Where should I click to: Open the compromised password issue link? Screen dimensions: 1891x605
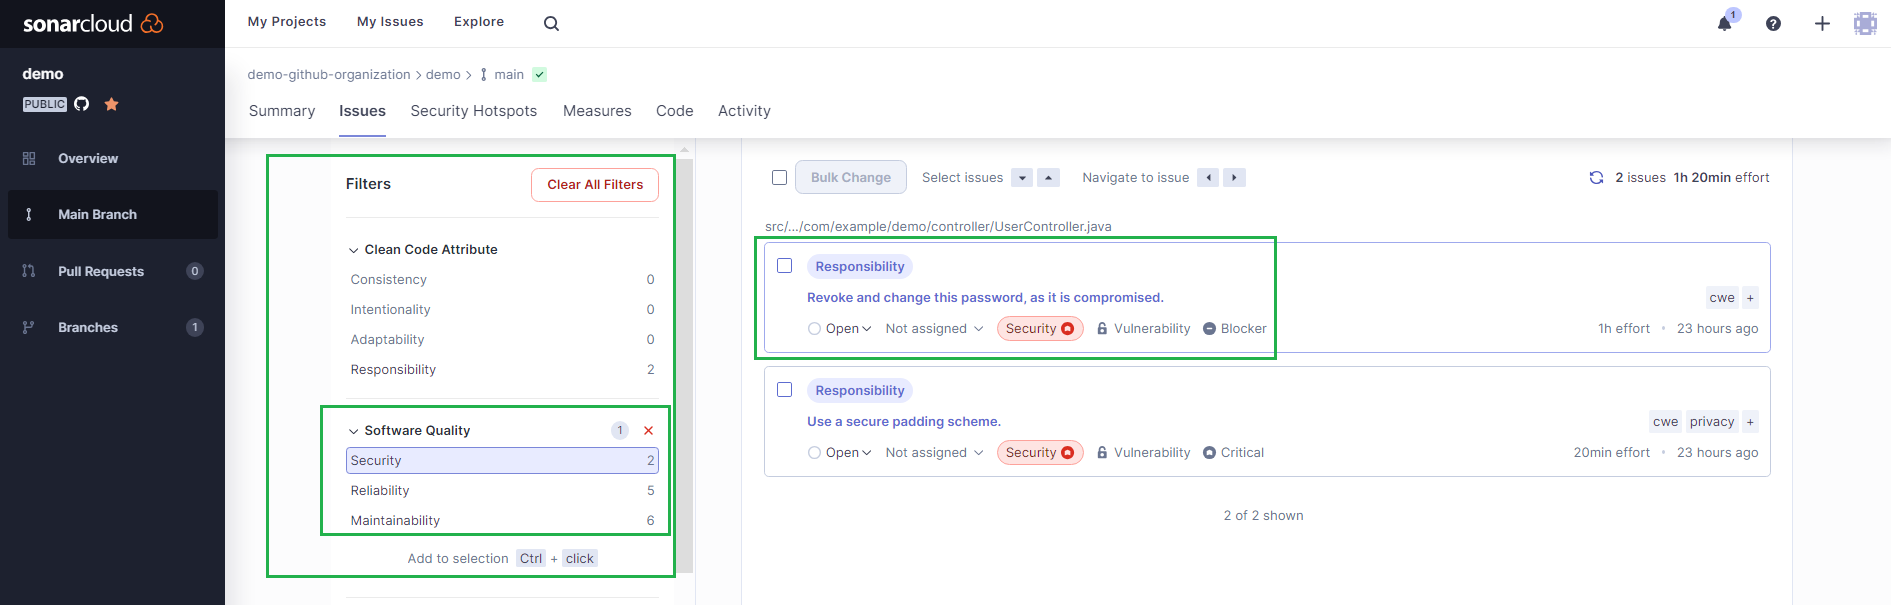pos(985,298)
